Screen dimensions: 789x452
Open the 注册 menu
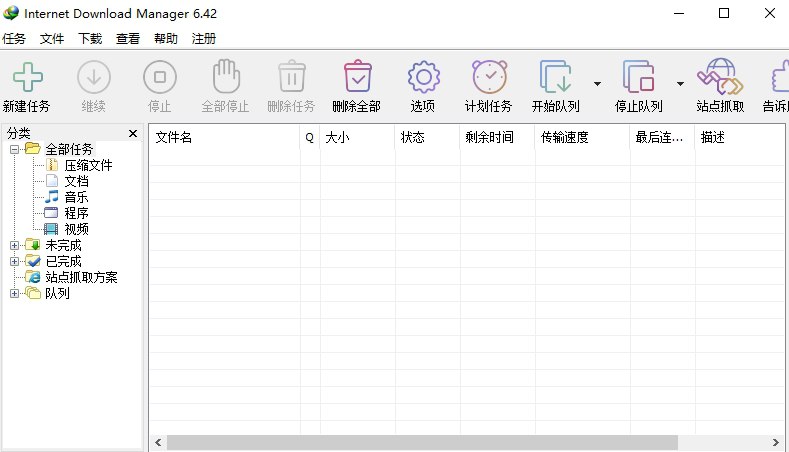(x=203, y=39)
